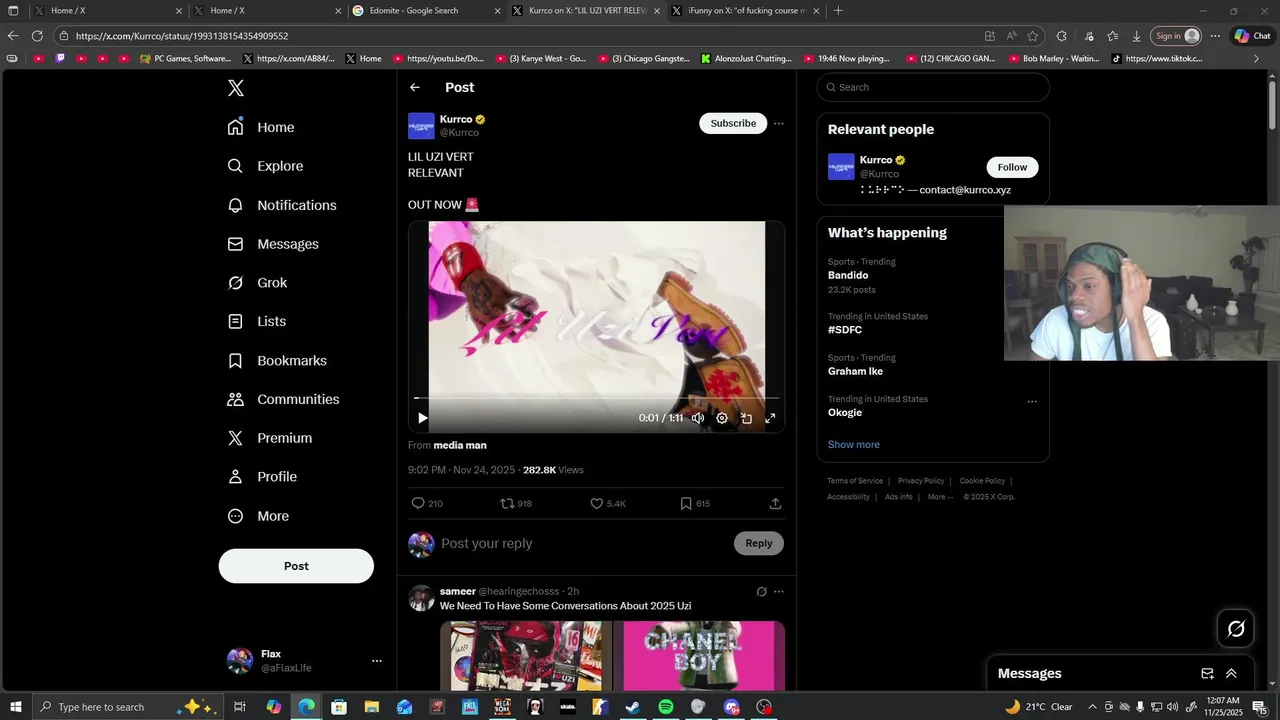Open Notifications in the sidebar
The image size is (1280, 720).
pyautogui.click(x=282, y=205)
